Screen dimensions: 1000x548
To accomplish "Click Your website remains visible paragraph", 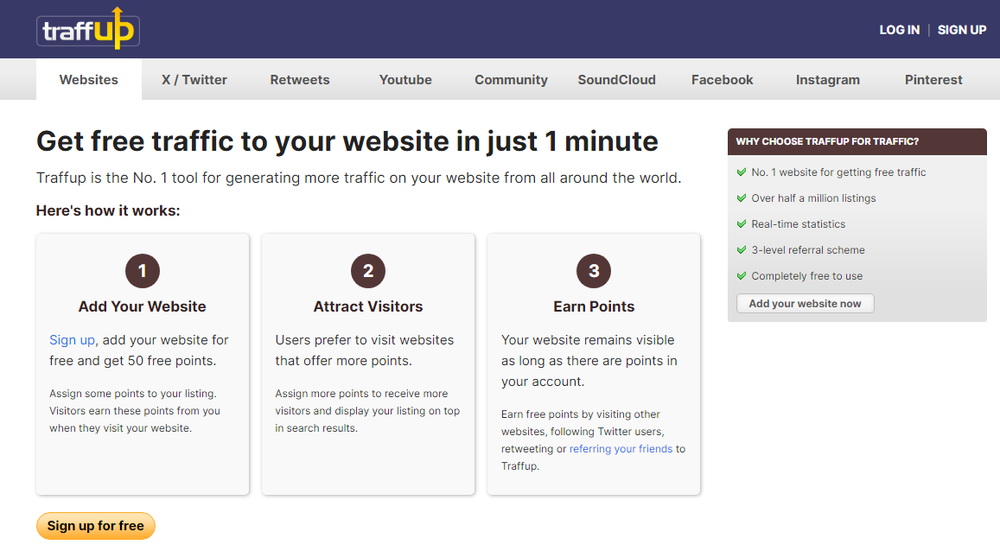I will [589, 361].
